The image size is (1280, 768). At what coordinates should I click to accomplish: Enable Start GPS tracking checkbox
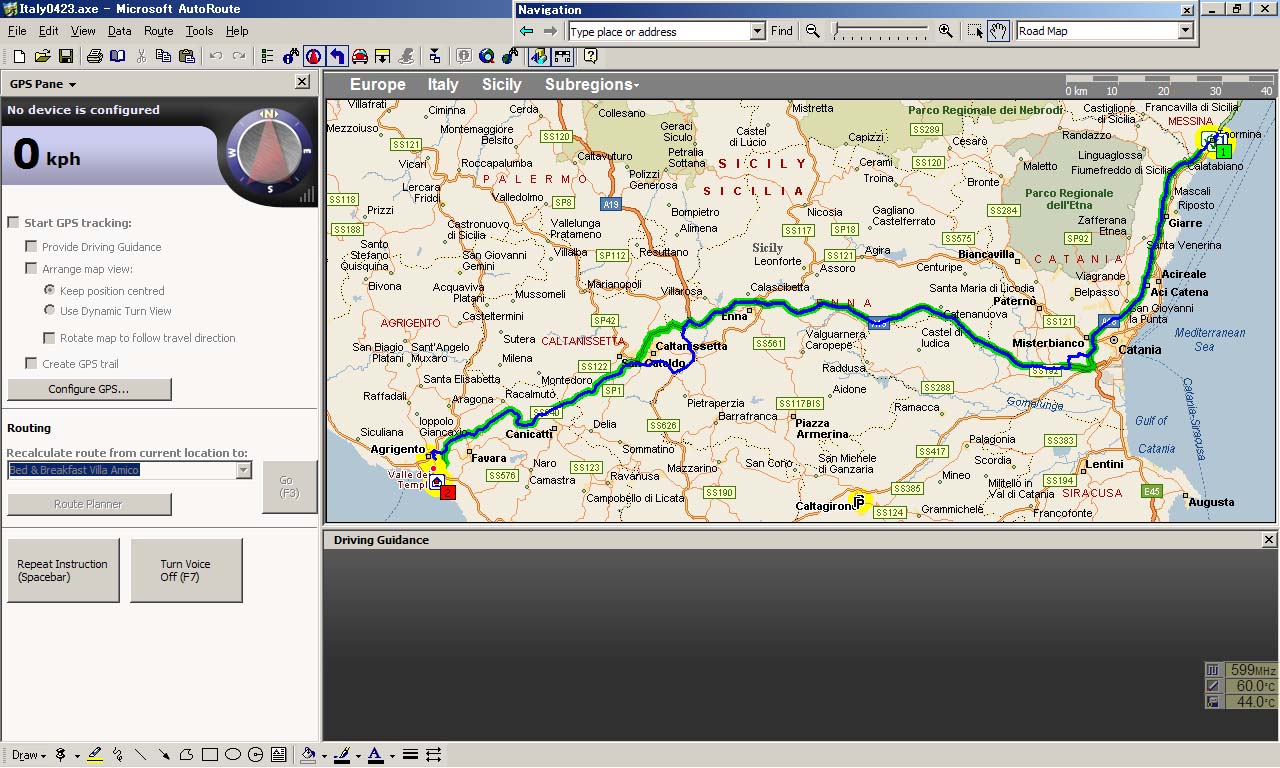tap(13, 222)
